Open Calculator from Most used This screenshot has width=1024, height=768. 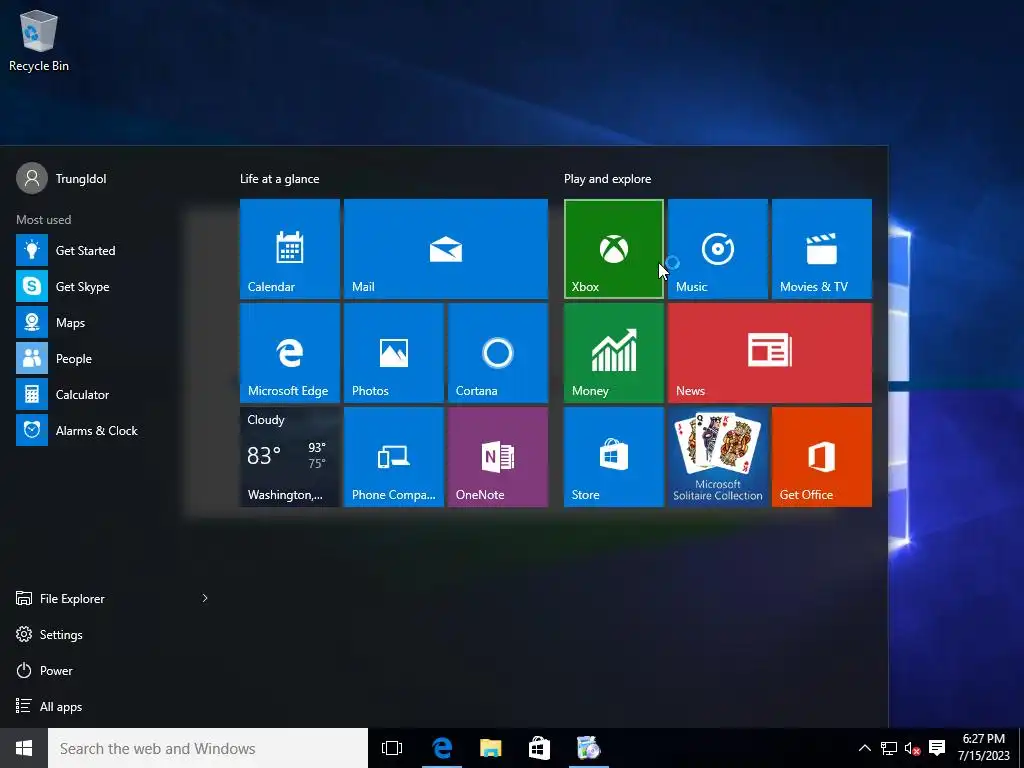coord(111,394)
